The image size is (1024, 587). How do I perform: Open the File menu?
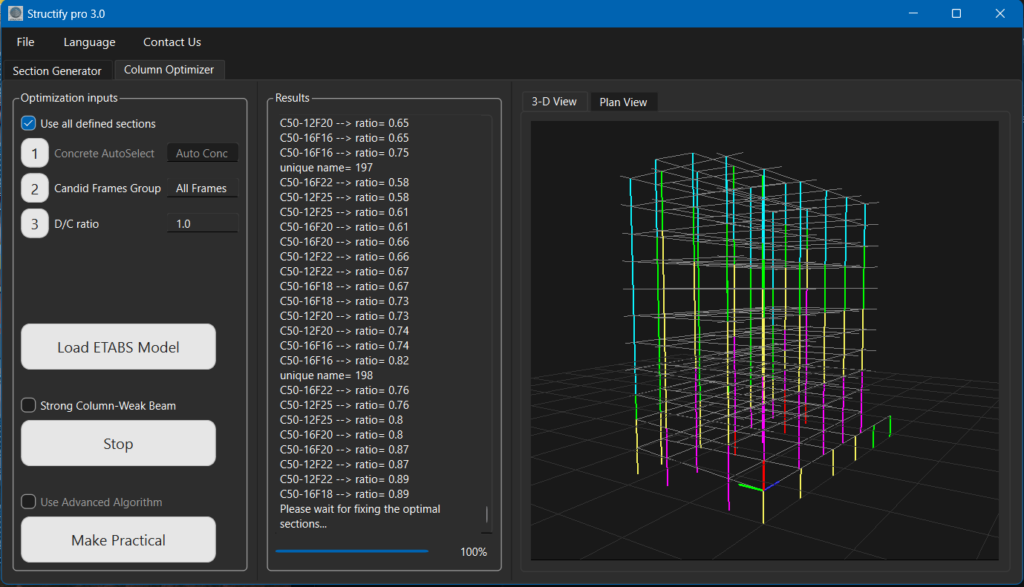25,42
